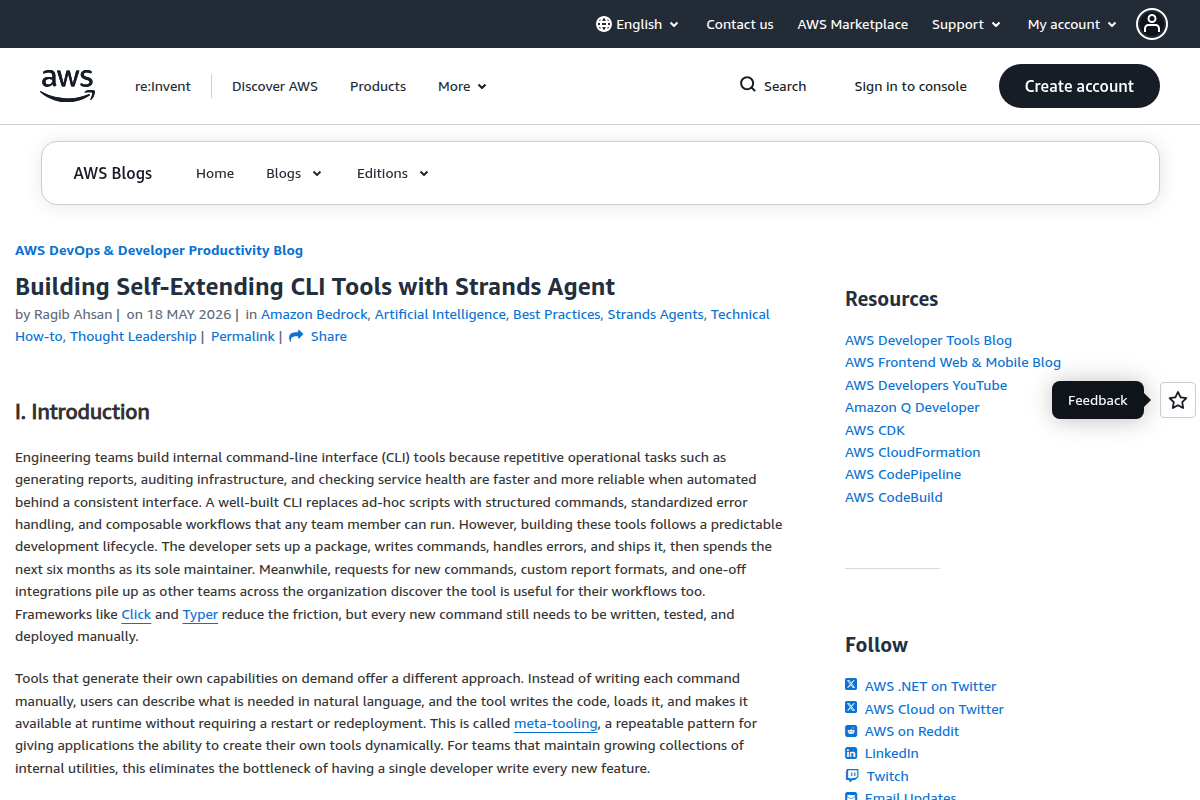Click the globe language icon

(604, 24)
